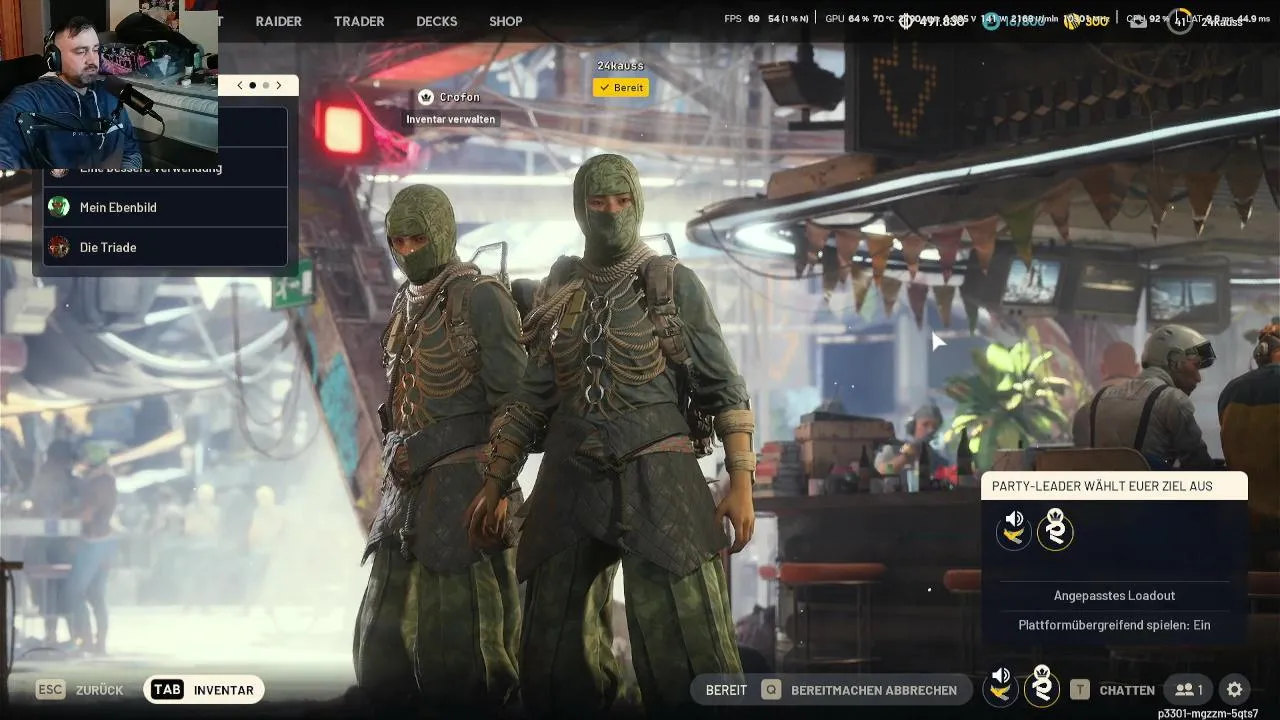The height and width of the screenshot is (720, 1280).
Task: Click yellow bird avatar in bottom bar
Action: pyautogui.click(x=1000, y=690)
